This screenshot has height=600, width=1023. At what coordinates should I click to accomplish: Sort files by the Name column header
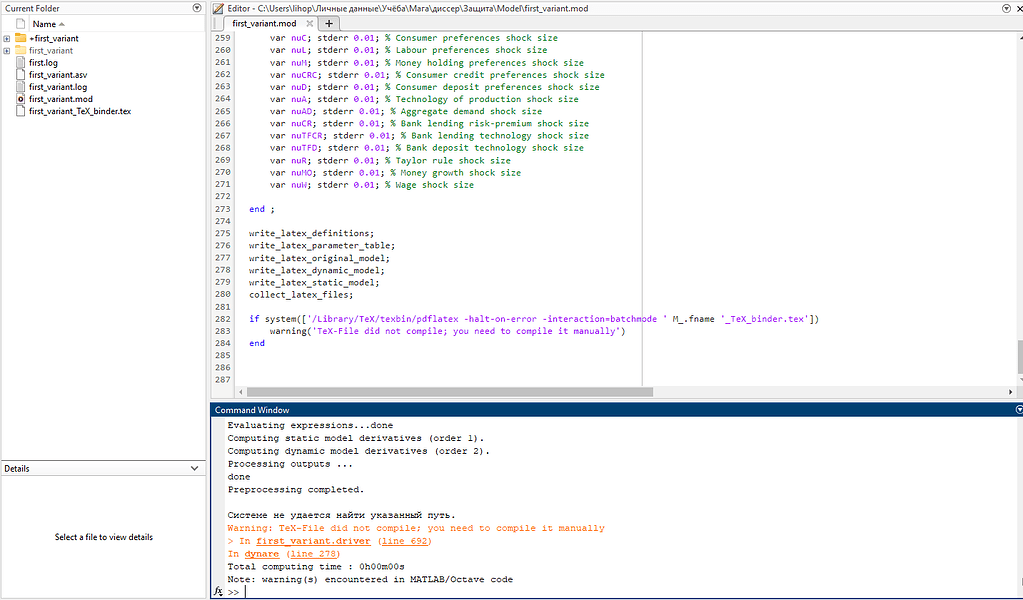click(45, 23)
